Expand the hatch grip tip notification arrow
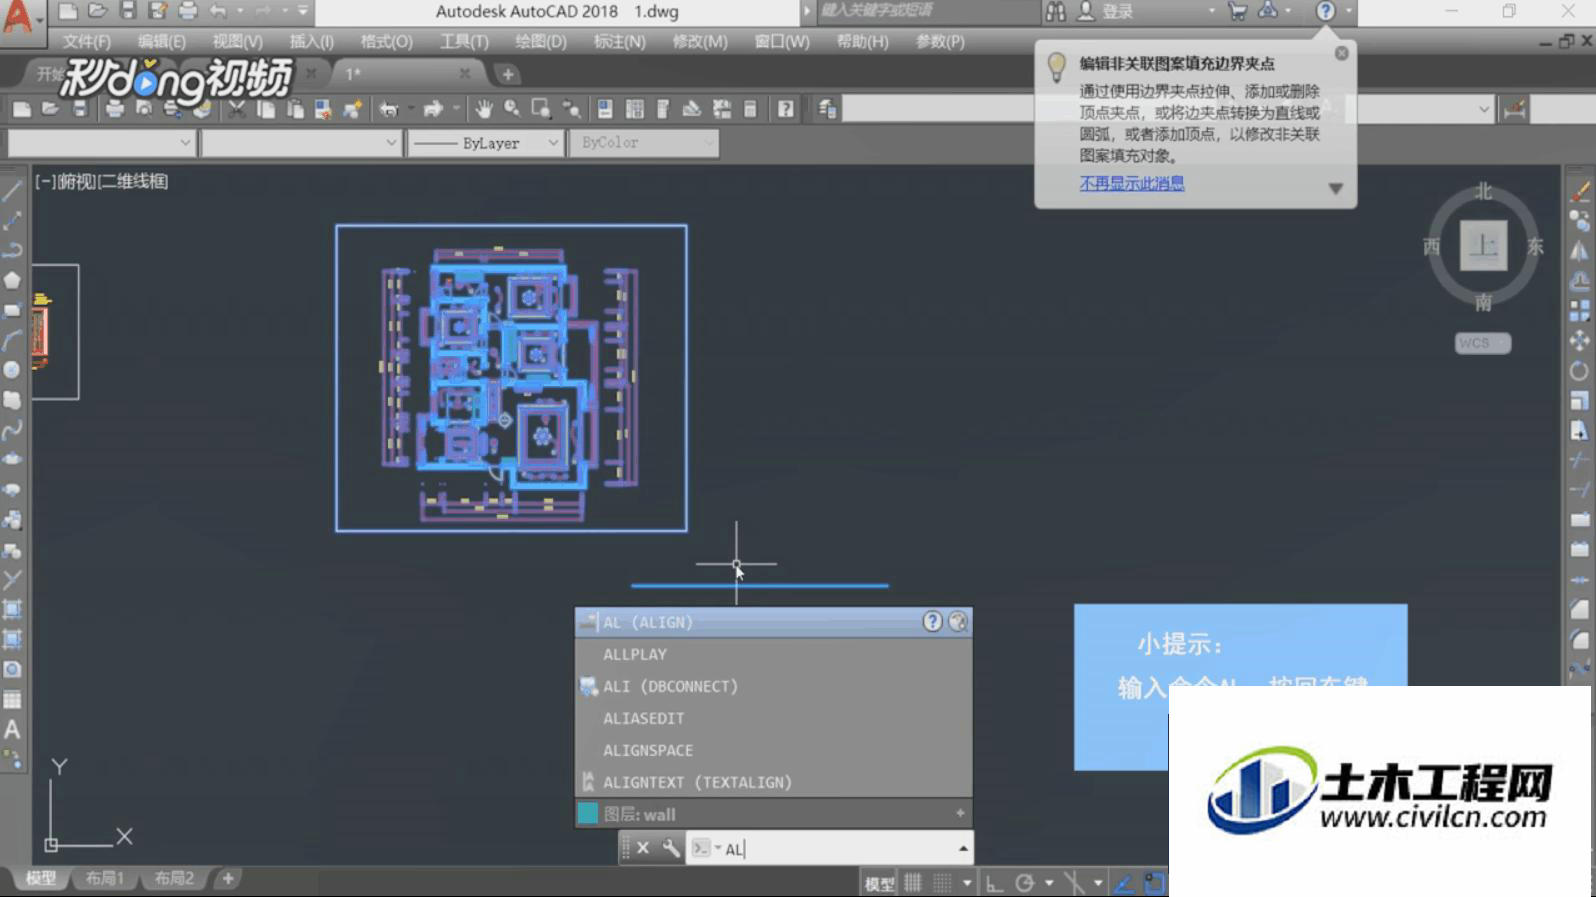1596x897 pixels. [x=1335, y=188]
